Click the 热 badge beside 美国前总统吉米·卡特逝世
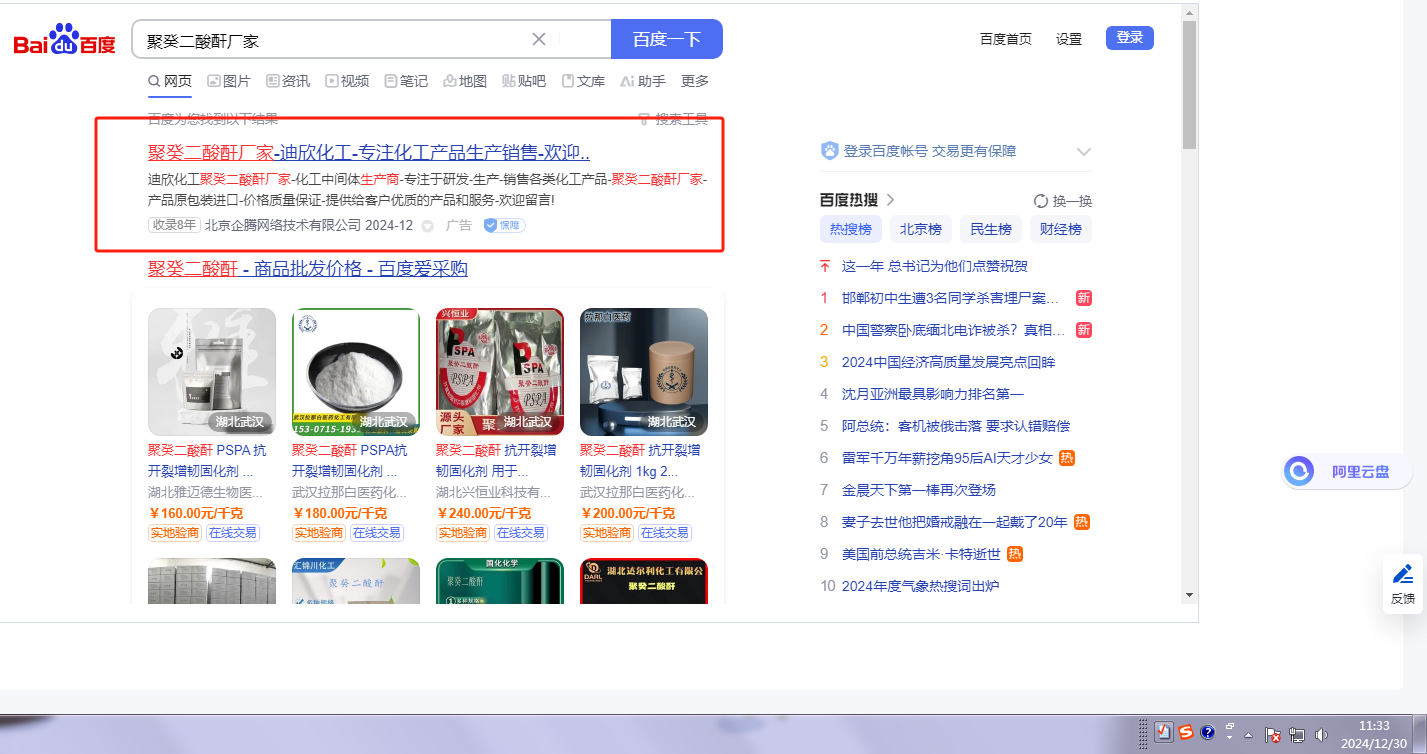The height and width of the screenshot is (754, 1427). pyautogui.click(x=1015, y=554)
